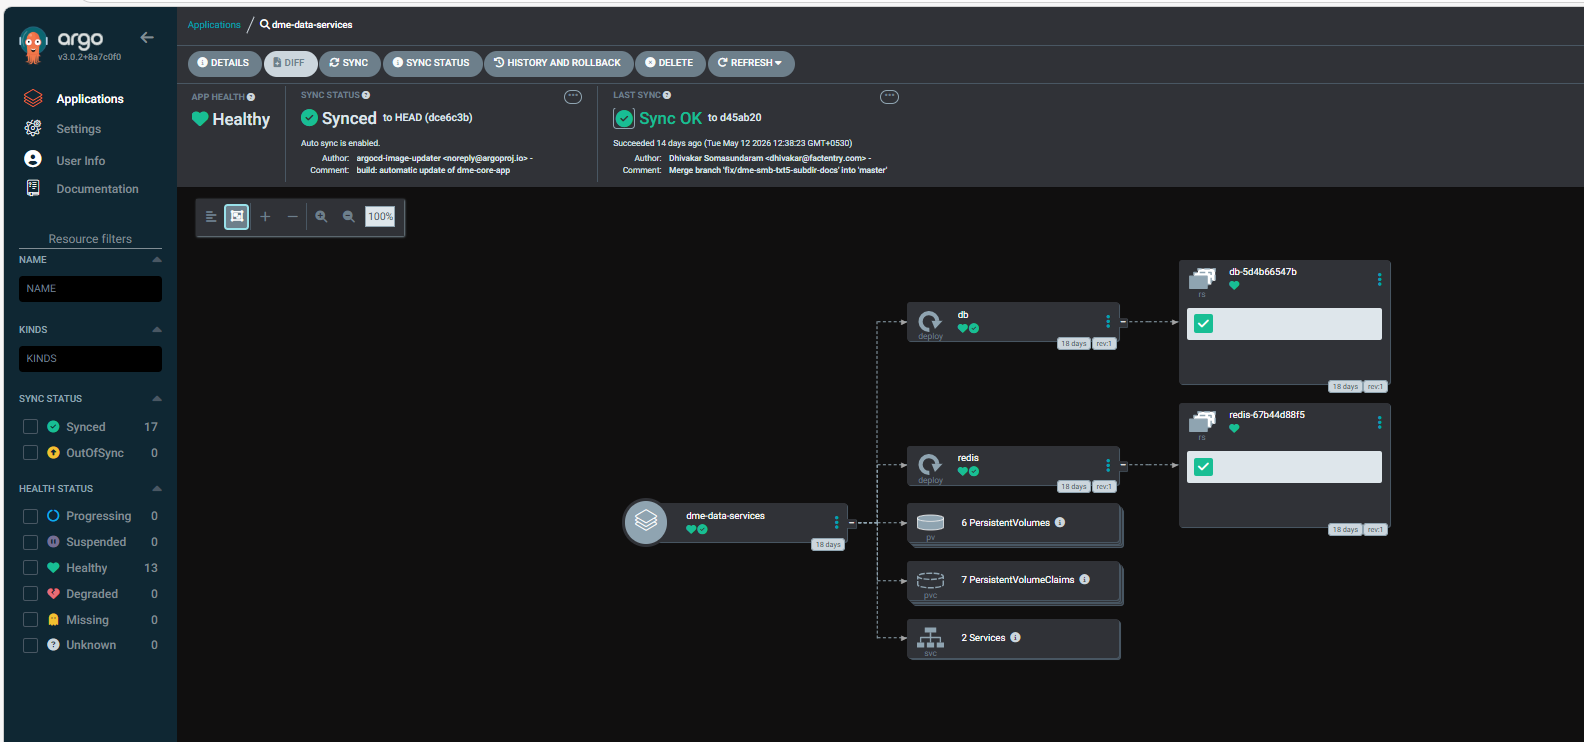Click the PersistentVolumeClaims pvc icon
1584x742 pixels.
[x=930, y=580]
